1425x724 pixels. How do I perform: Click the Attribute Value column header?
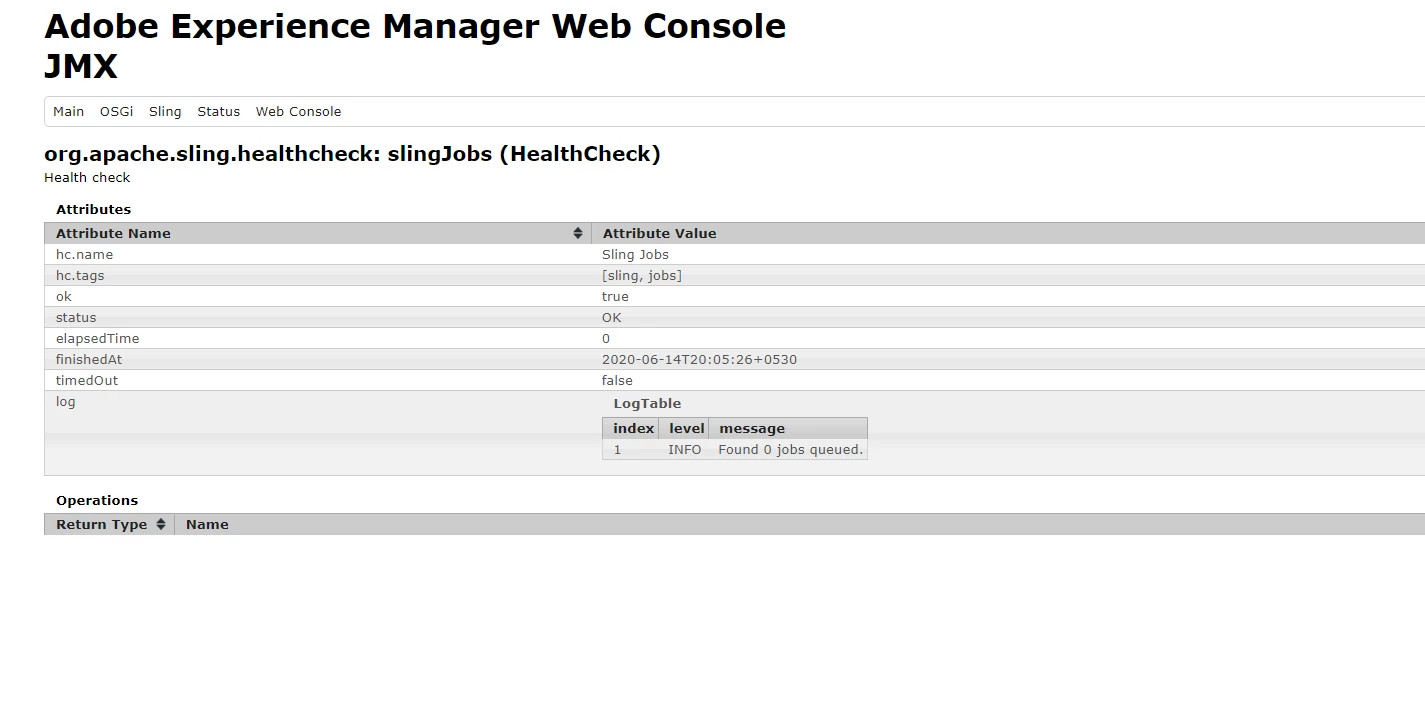click(x=1008, y=233)
